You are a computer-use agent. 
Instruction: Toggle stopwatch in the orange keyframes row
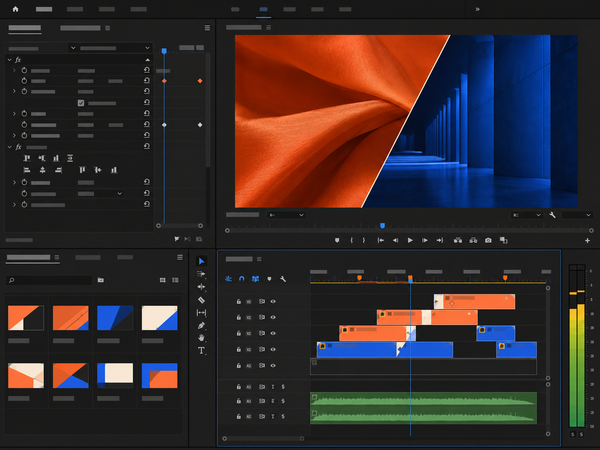[x=24, y=81]
